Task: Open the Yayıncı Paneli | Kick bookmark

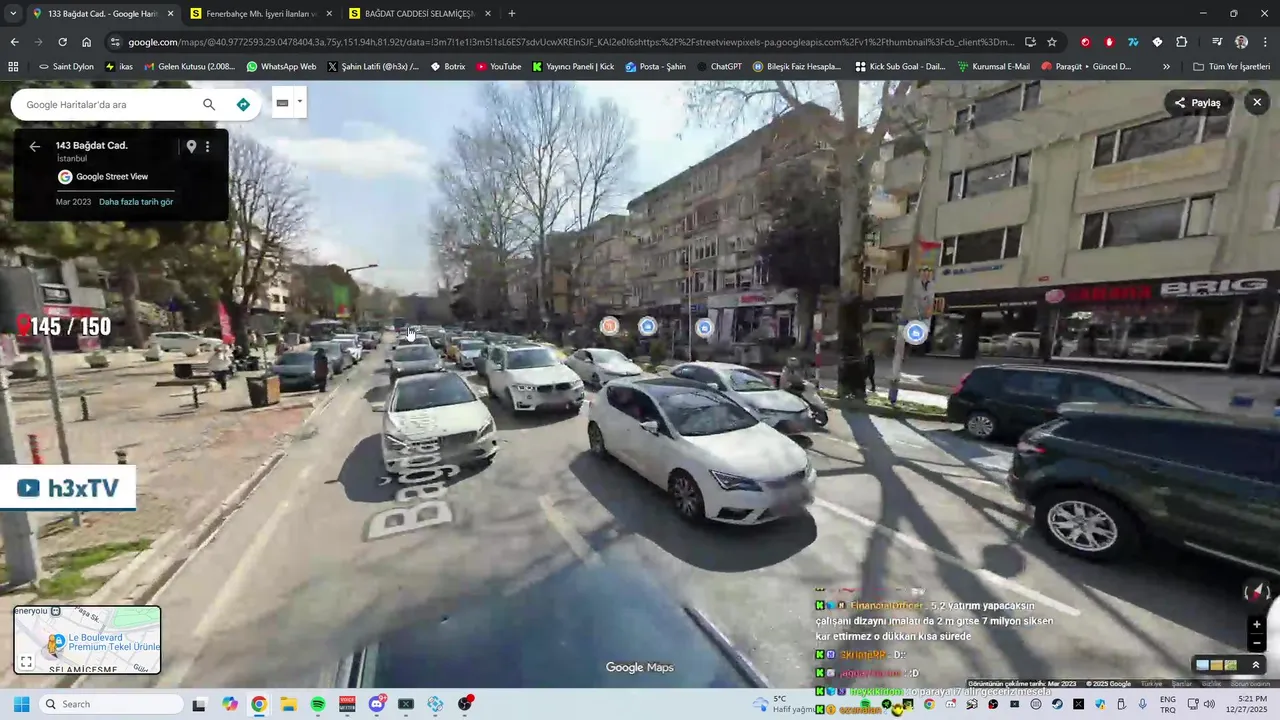Action: (x=573, y=67)
